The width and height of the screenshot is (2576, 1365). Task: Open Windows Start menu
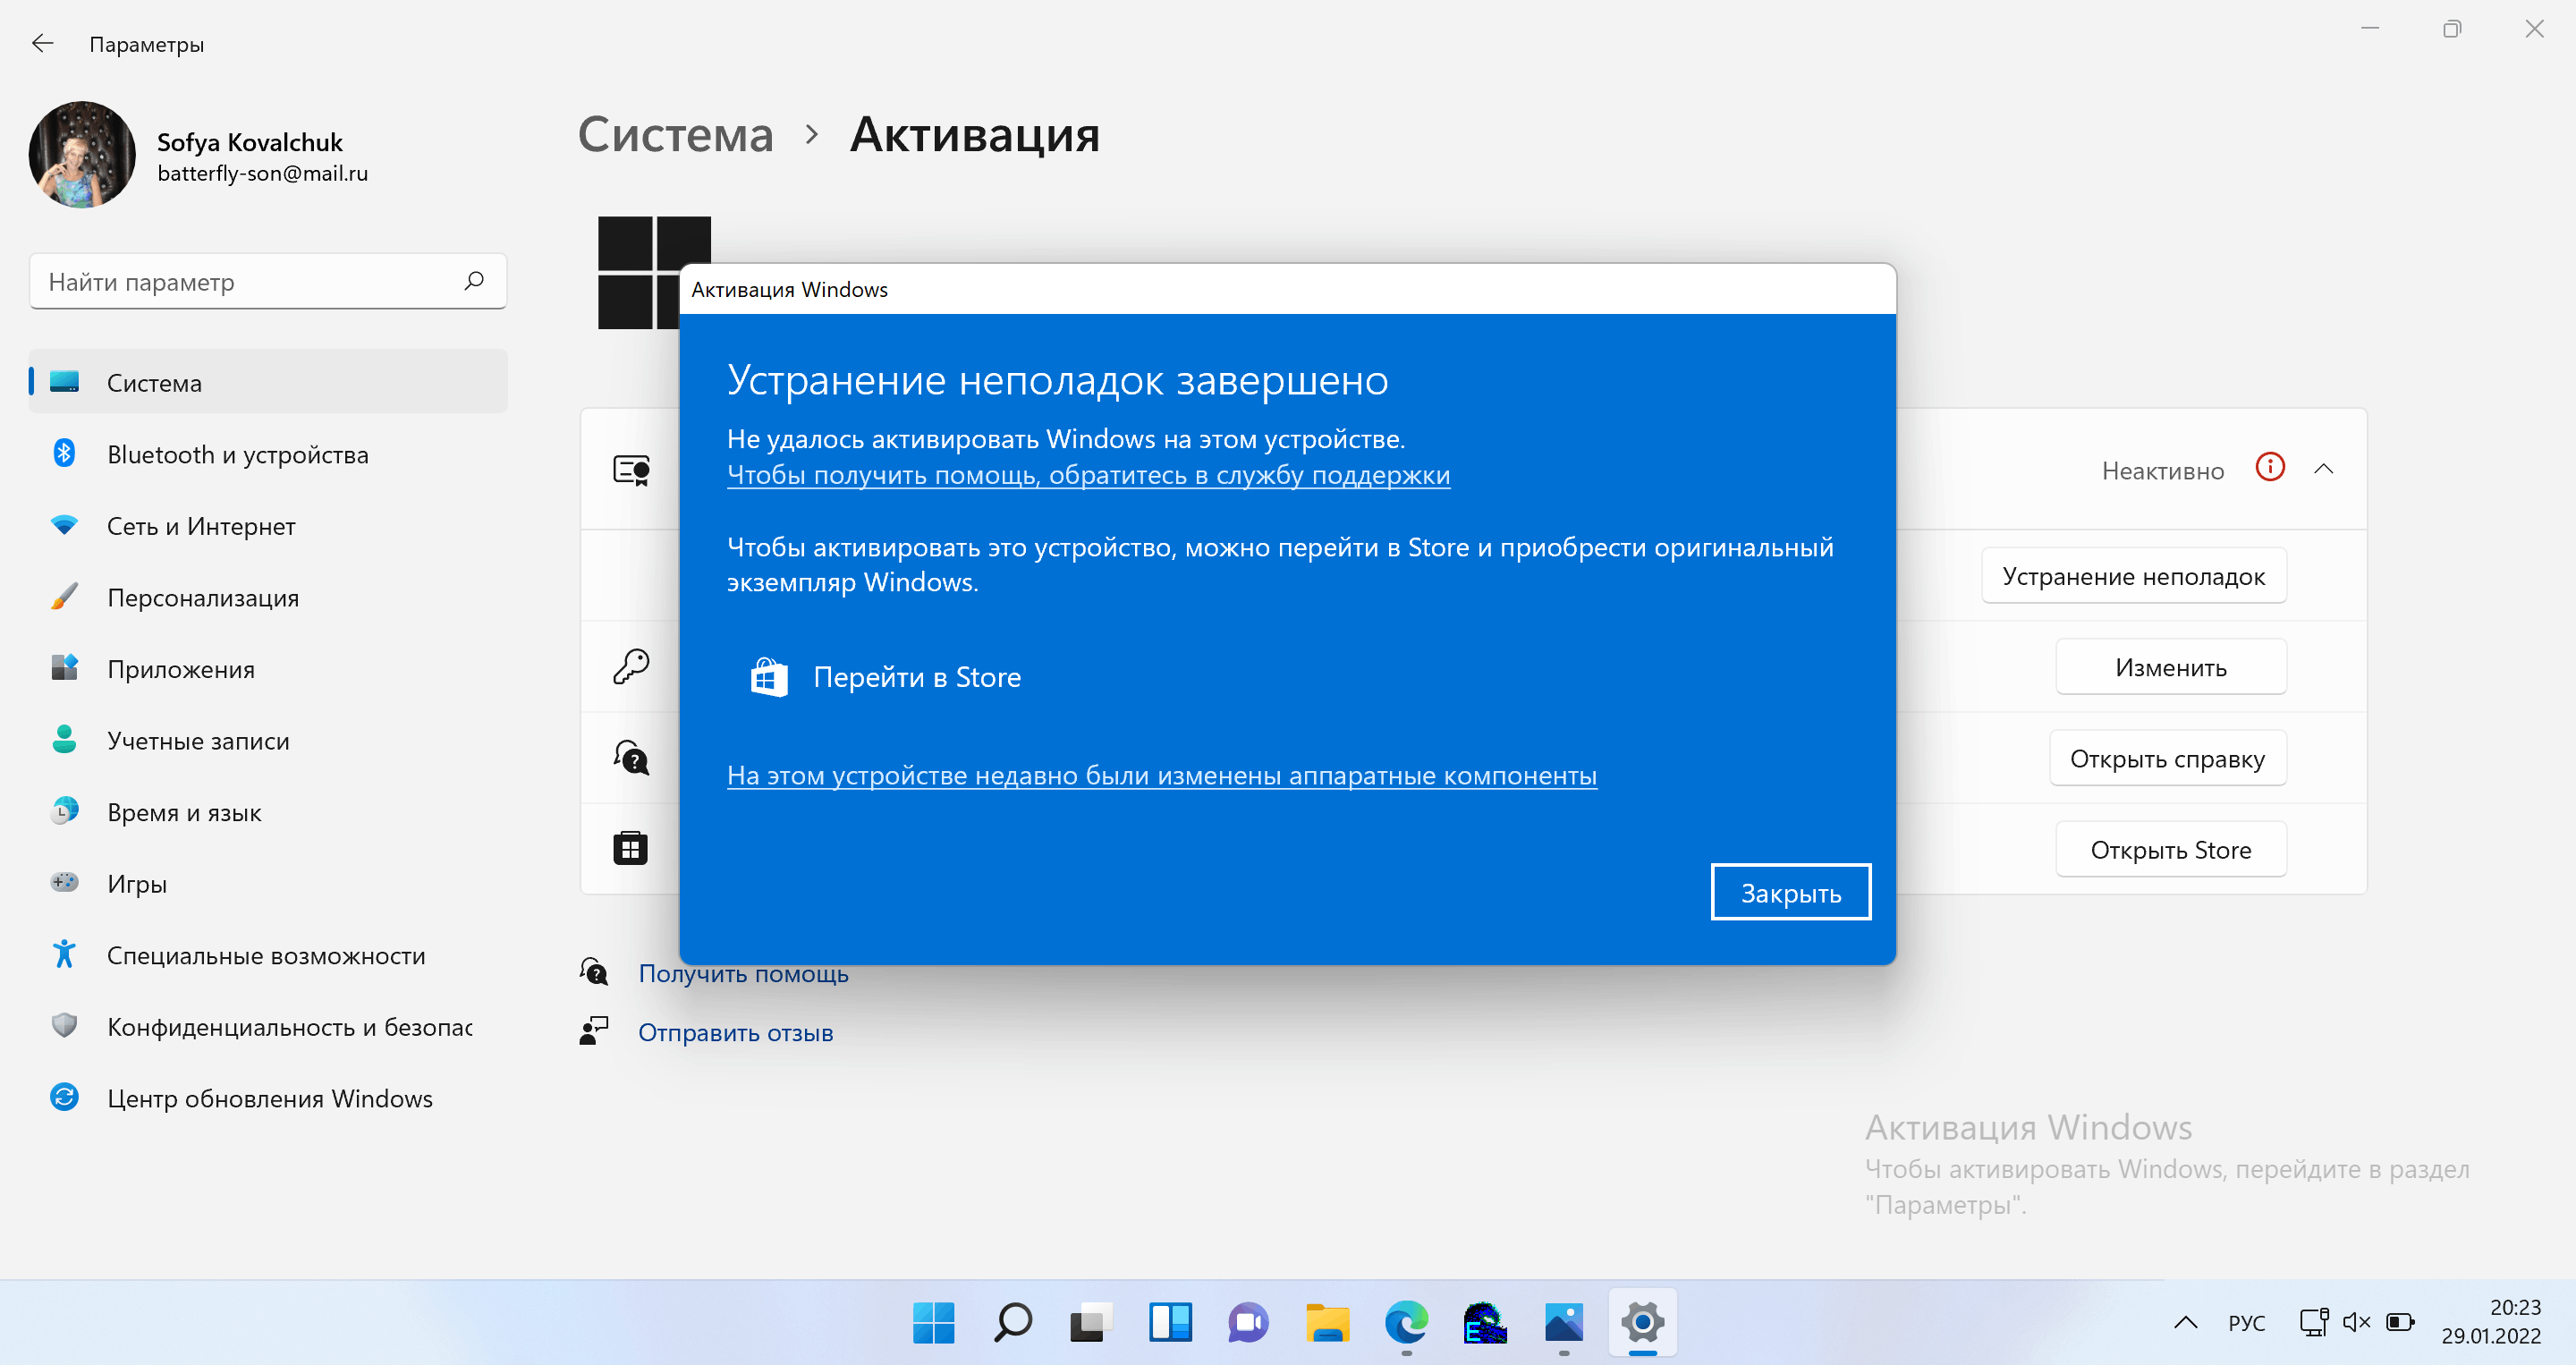933,1323
